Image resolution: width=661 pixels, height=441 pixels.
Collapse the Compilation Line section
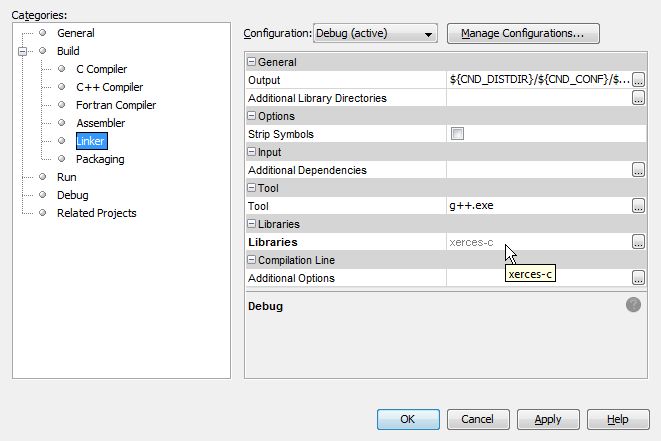(252, 260)
